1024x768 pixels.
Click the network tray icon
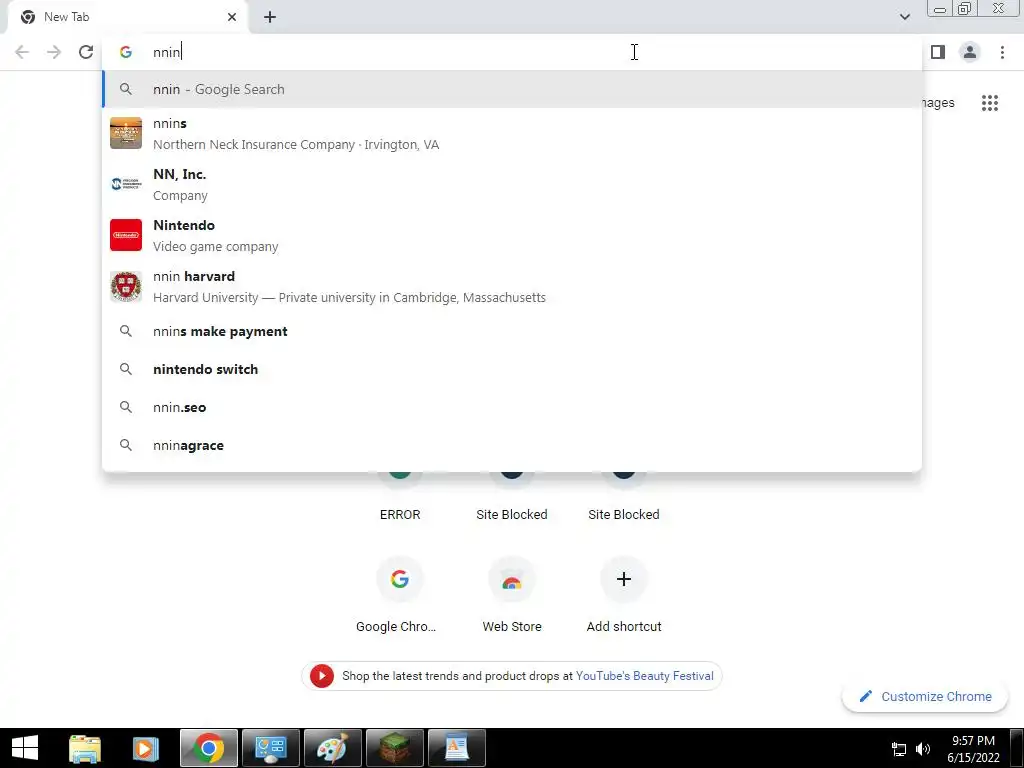click(899, 749)
